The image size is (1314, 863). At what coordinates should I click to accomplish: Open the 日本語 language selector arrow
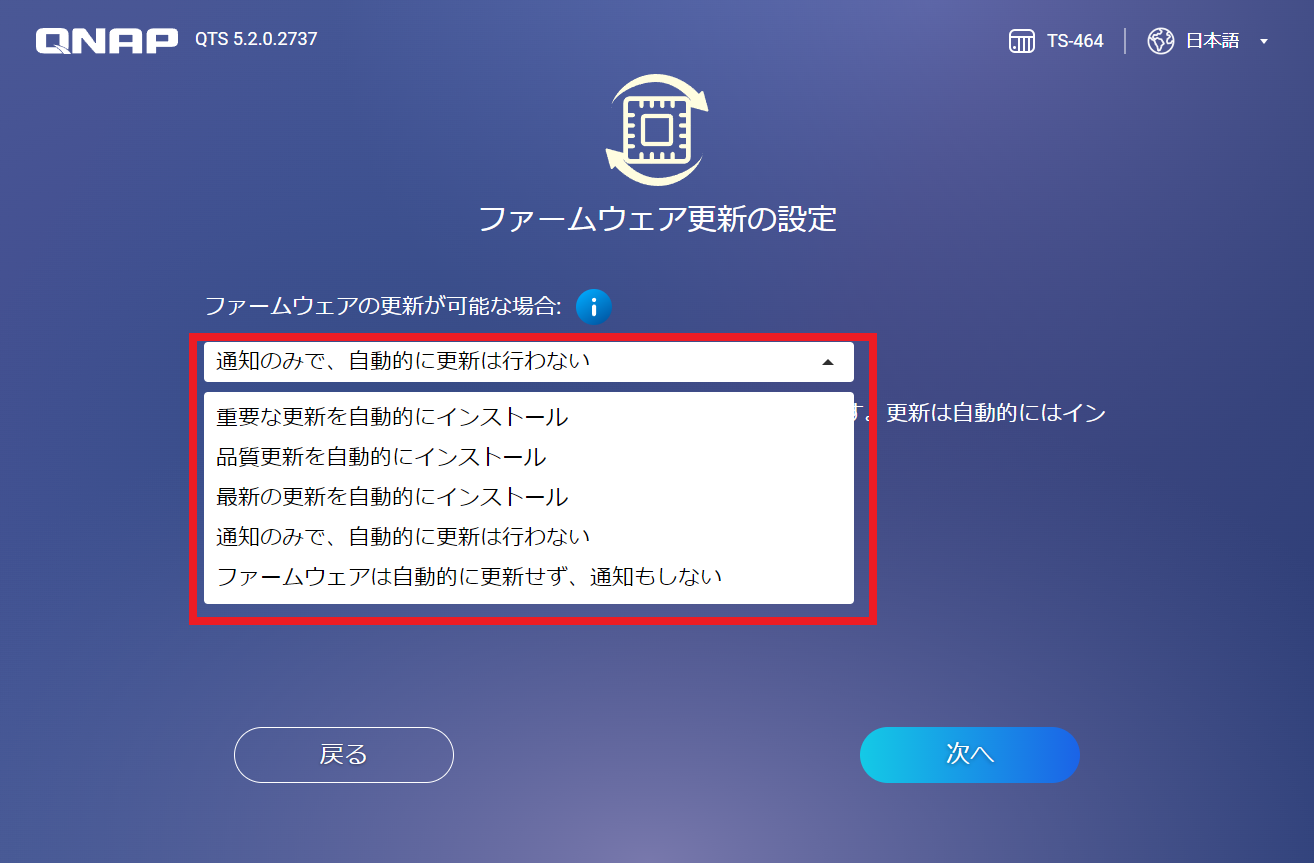coord(1263,42)
